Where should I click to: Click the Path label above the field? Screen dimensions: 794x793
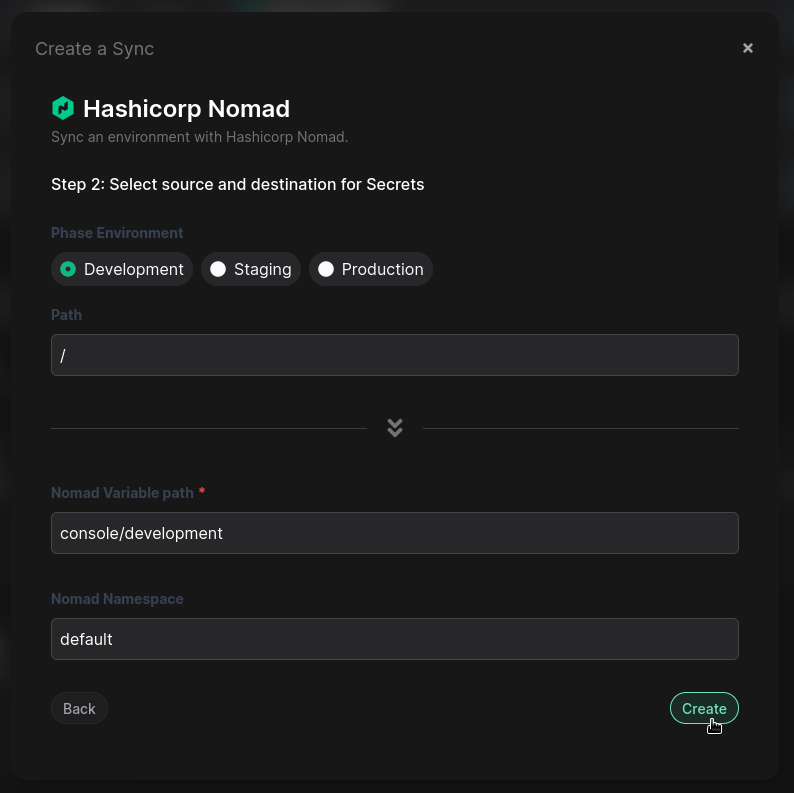tap(66, 315)
